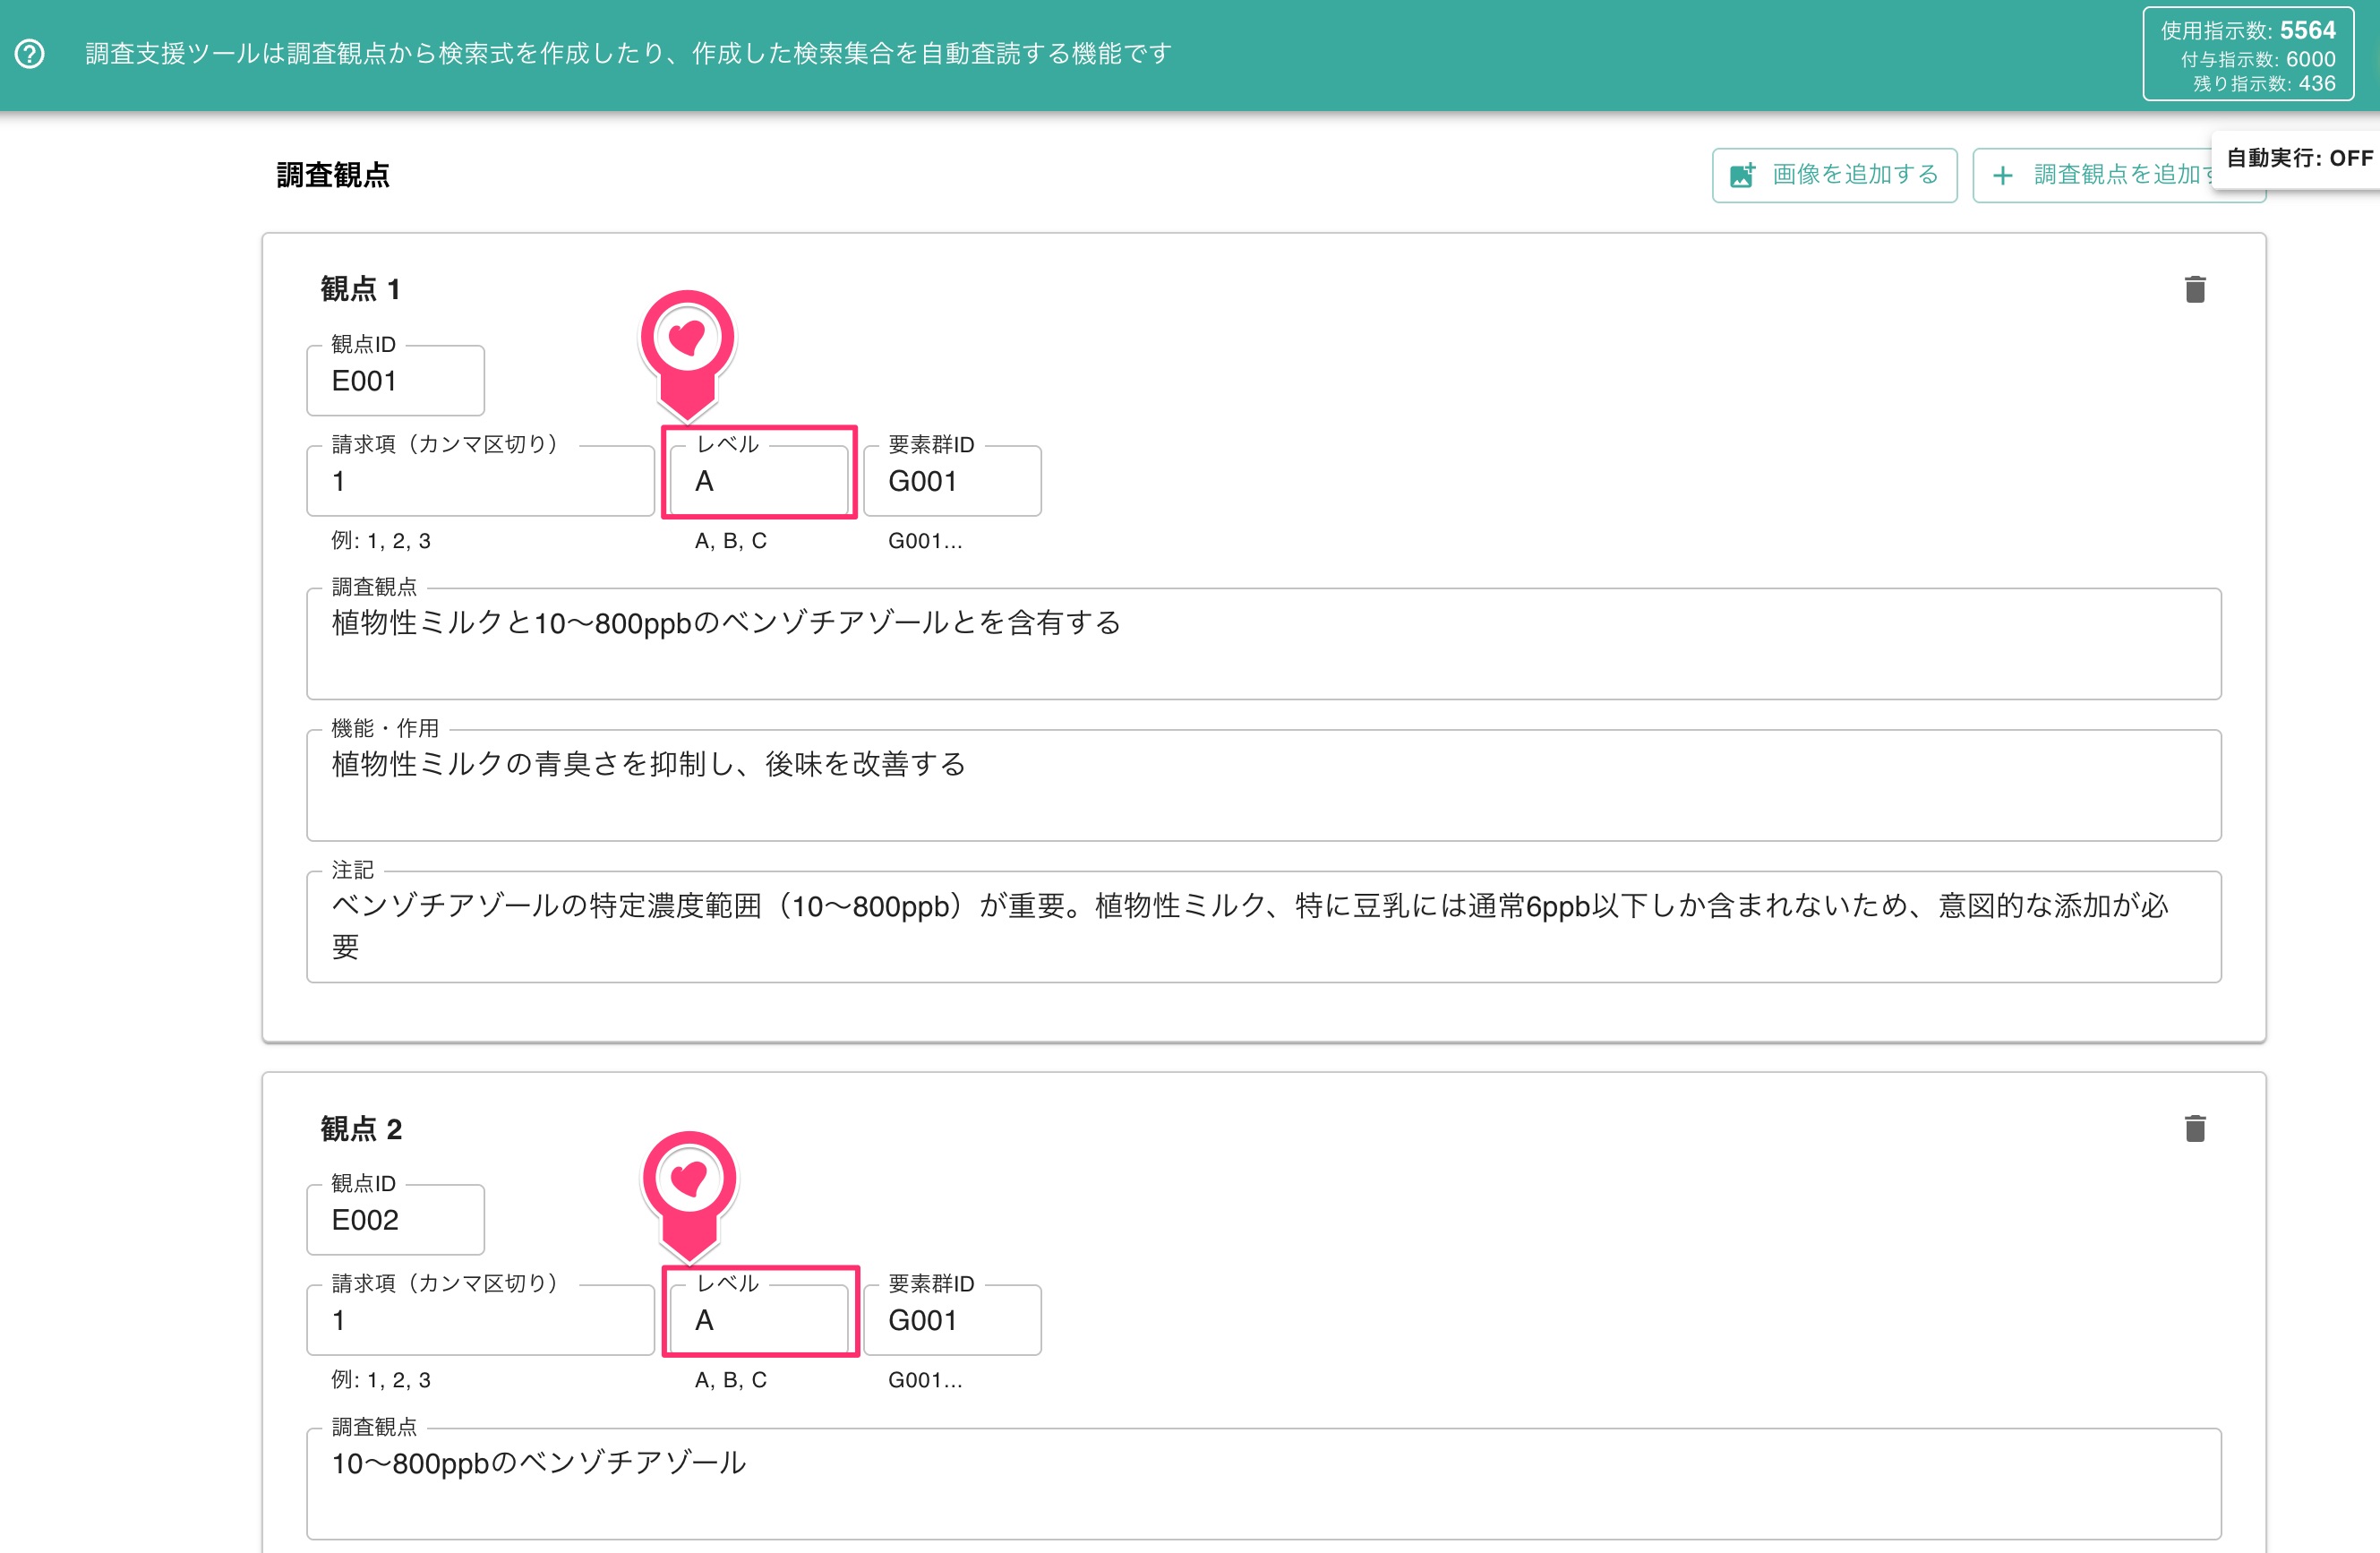Click the 観点 1 heading

(x=361, y=290)
